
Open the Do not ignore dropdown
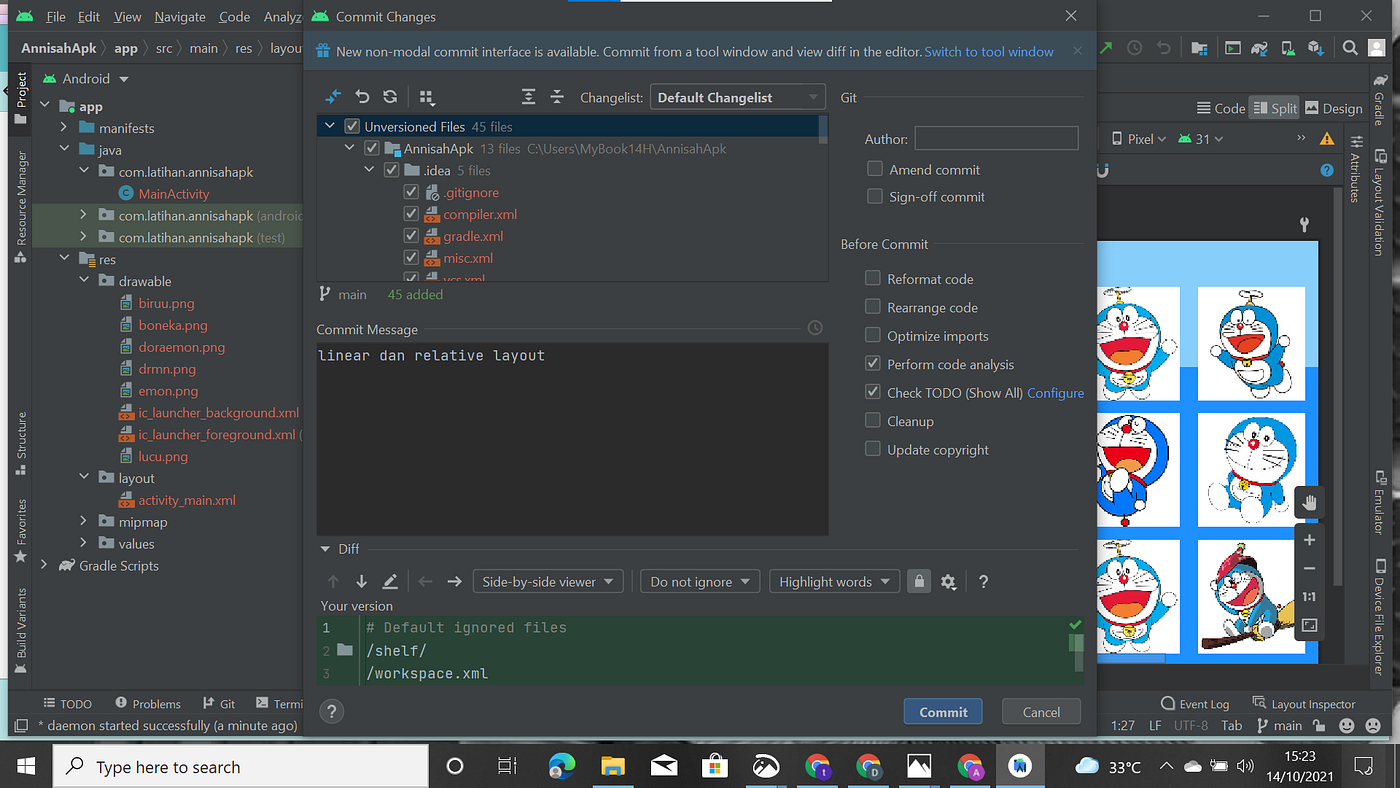[700, 581]
